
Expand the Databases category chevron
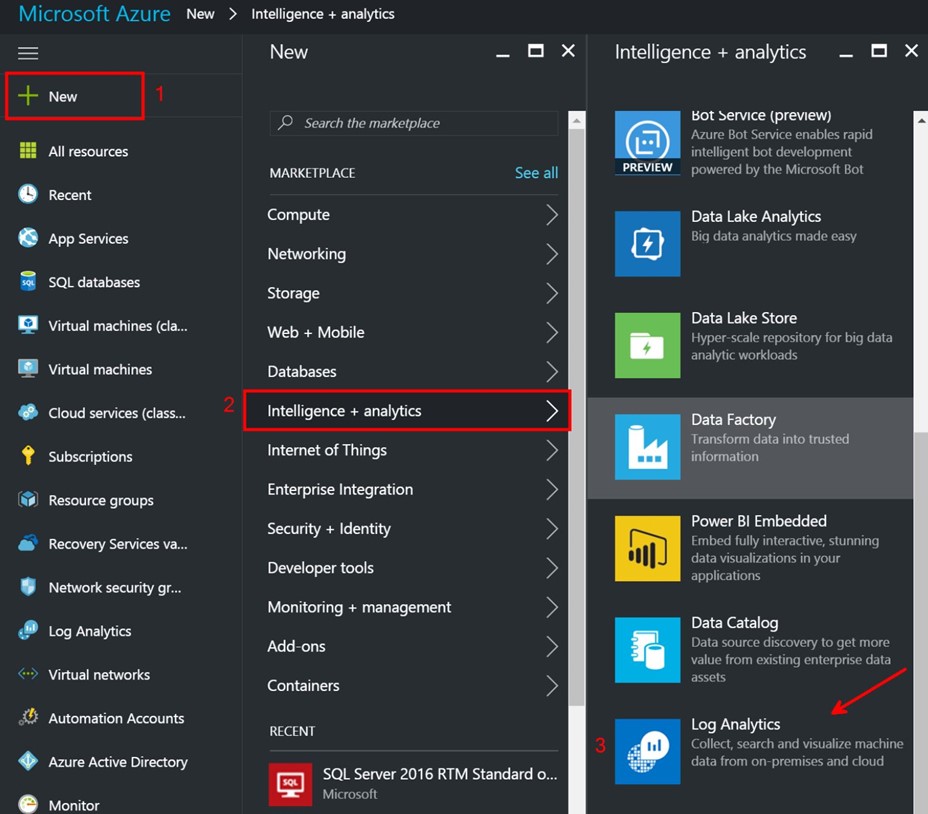[552, 372]
